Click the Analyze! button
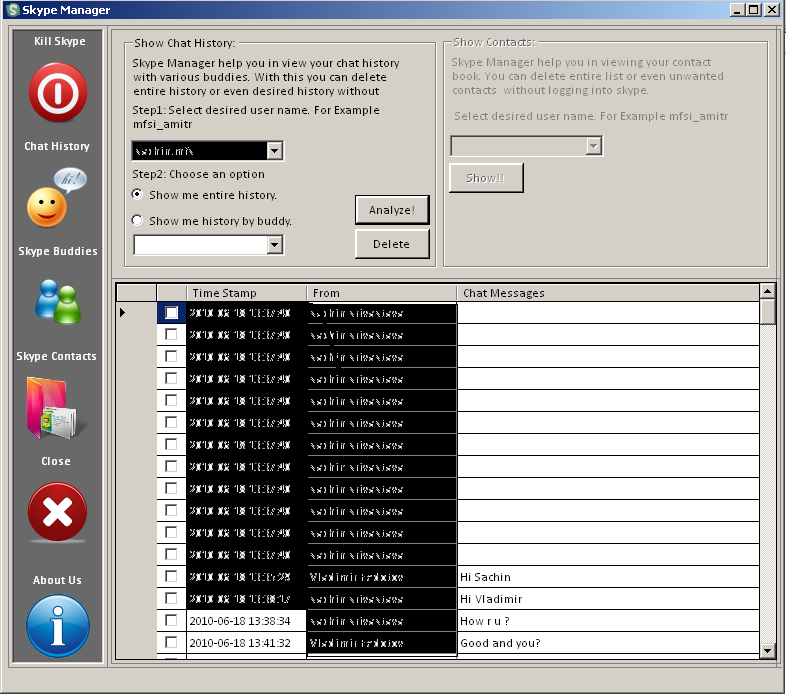 [392, 210]
